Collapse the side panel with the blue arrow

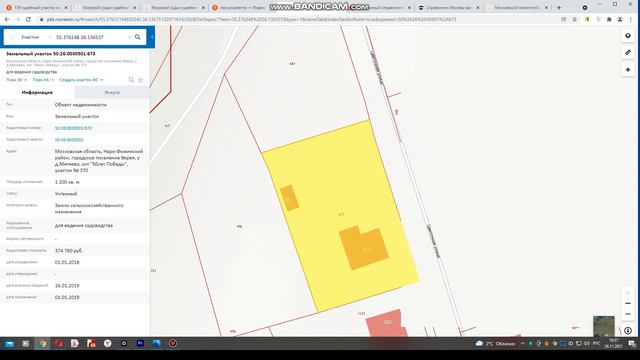(x=152, y=37)
